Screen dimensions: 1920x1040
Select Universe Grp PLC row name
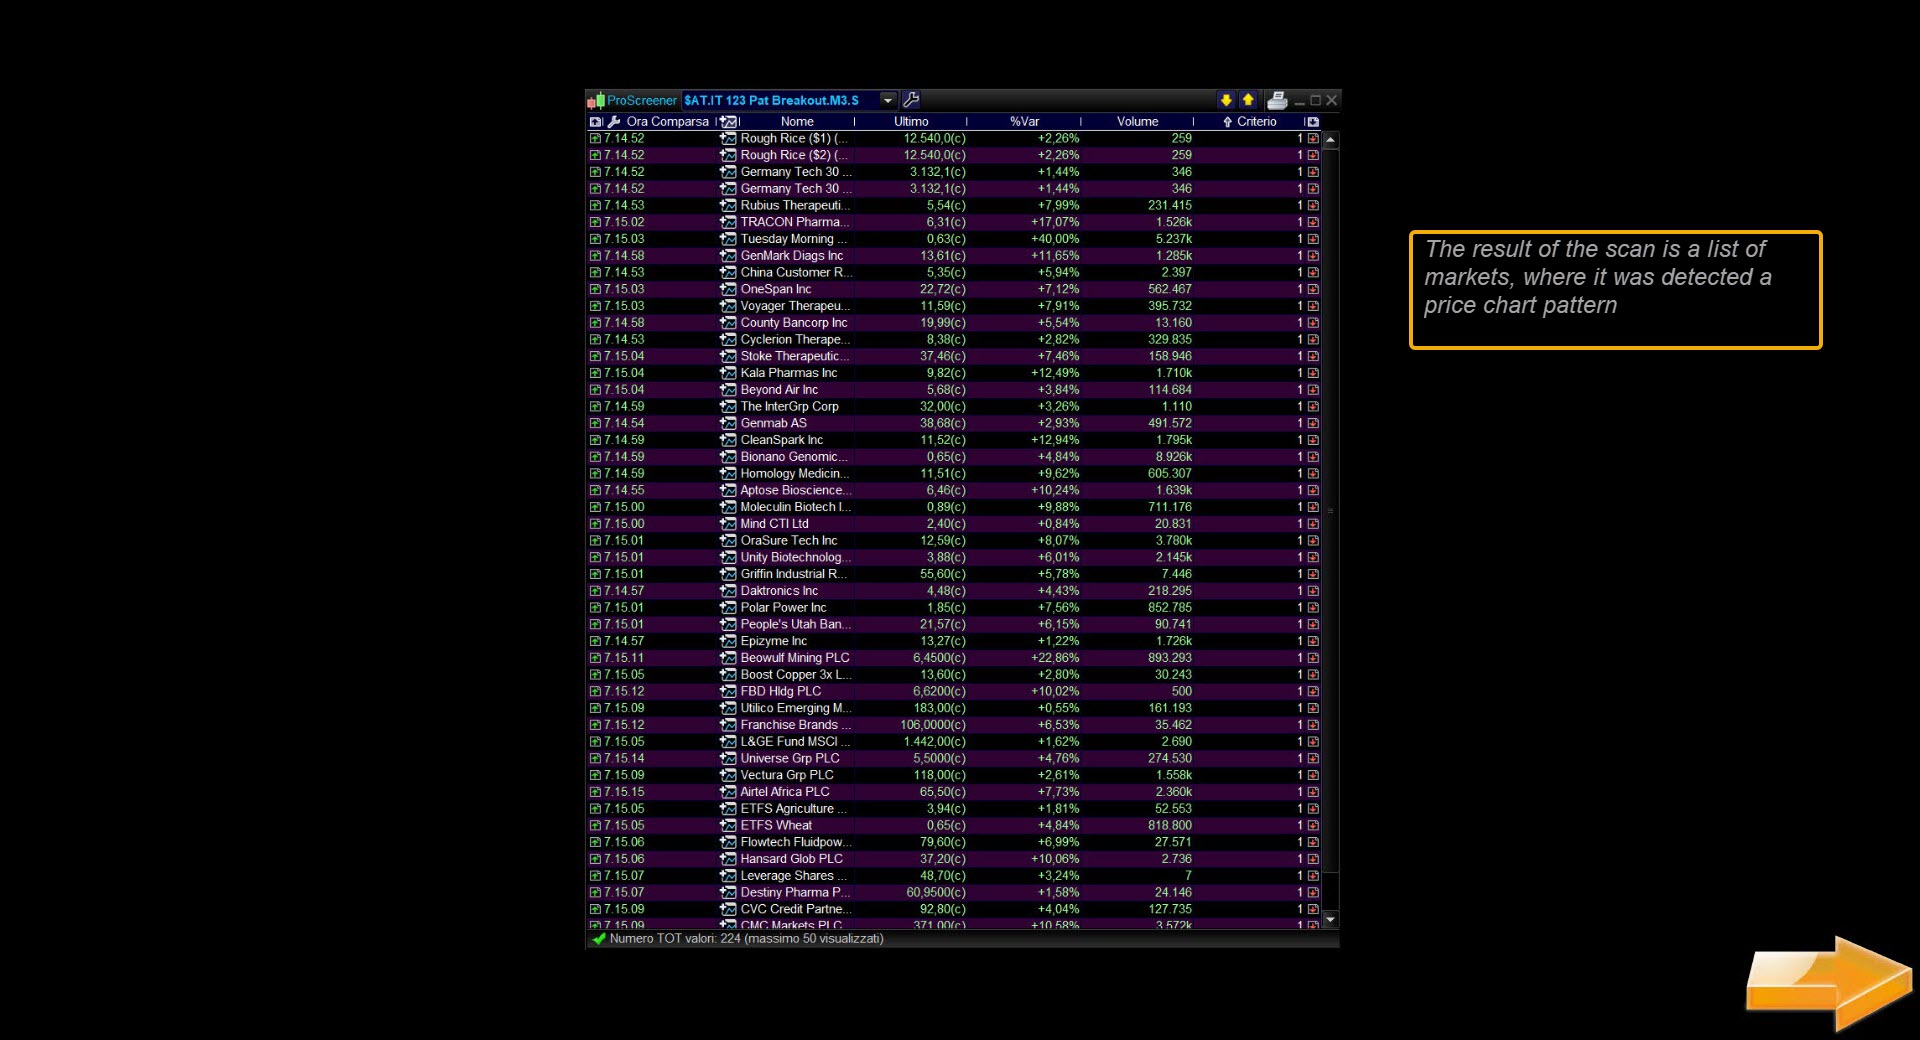coord(790,759)
